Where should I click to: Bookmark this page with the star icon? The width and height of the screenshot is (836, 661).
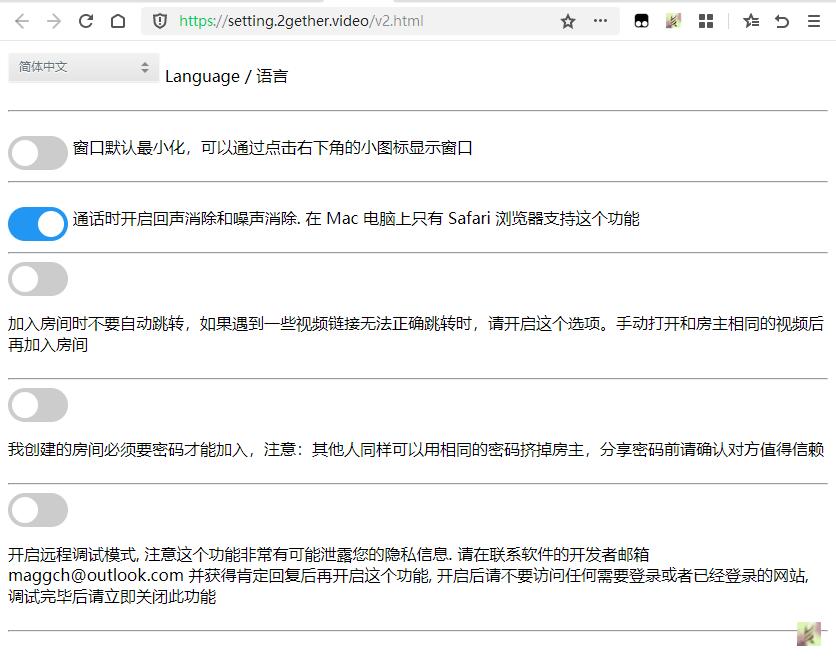tap(568, 21)
